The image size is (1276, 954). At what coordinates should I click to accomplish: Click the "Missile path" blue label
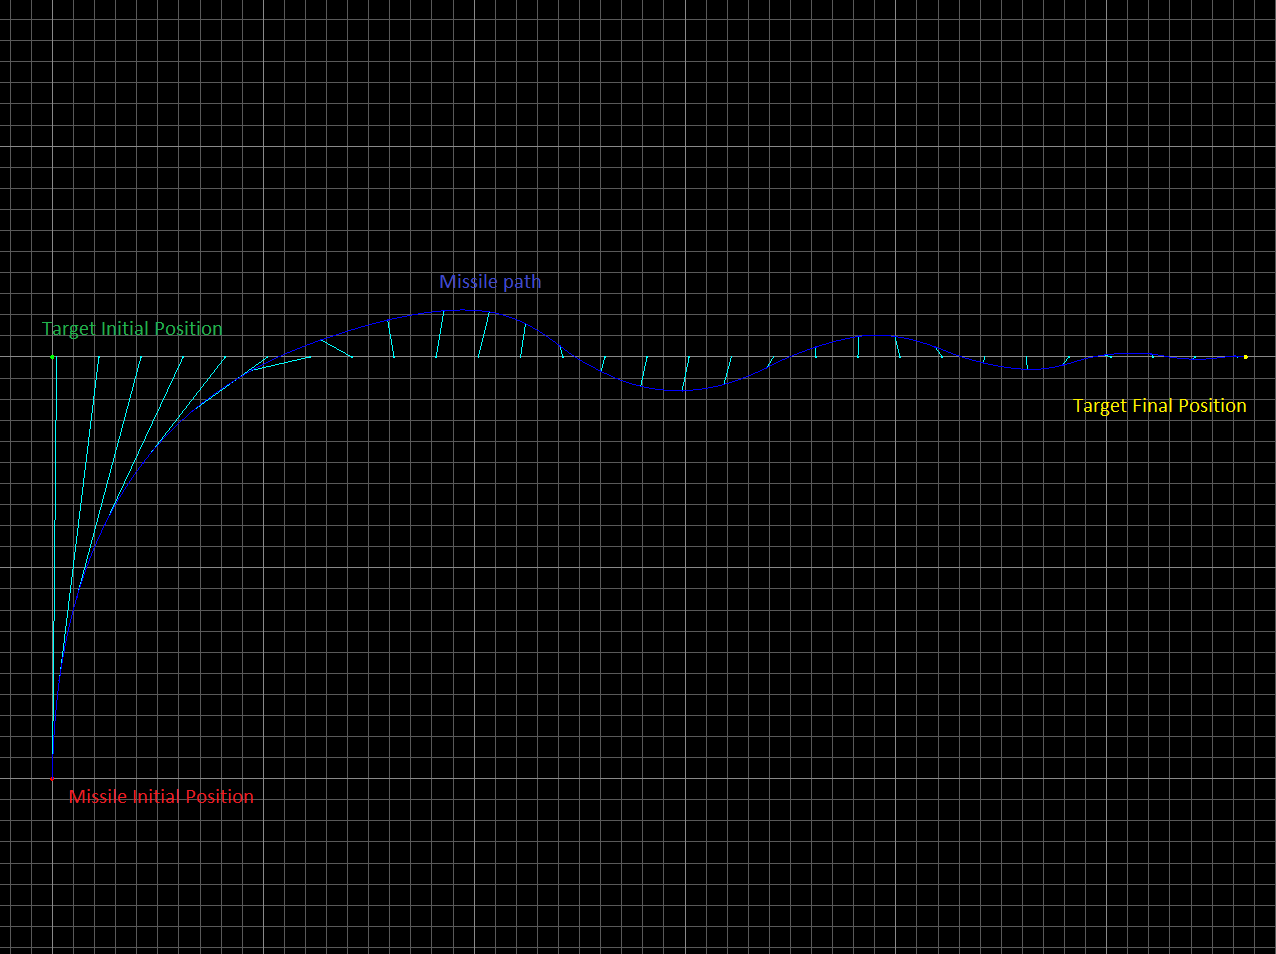coord(490,282)
